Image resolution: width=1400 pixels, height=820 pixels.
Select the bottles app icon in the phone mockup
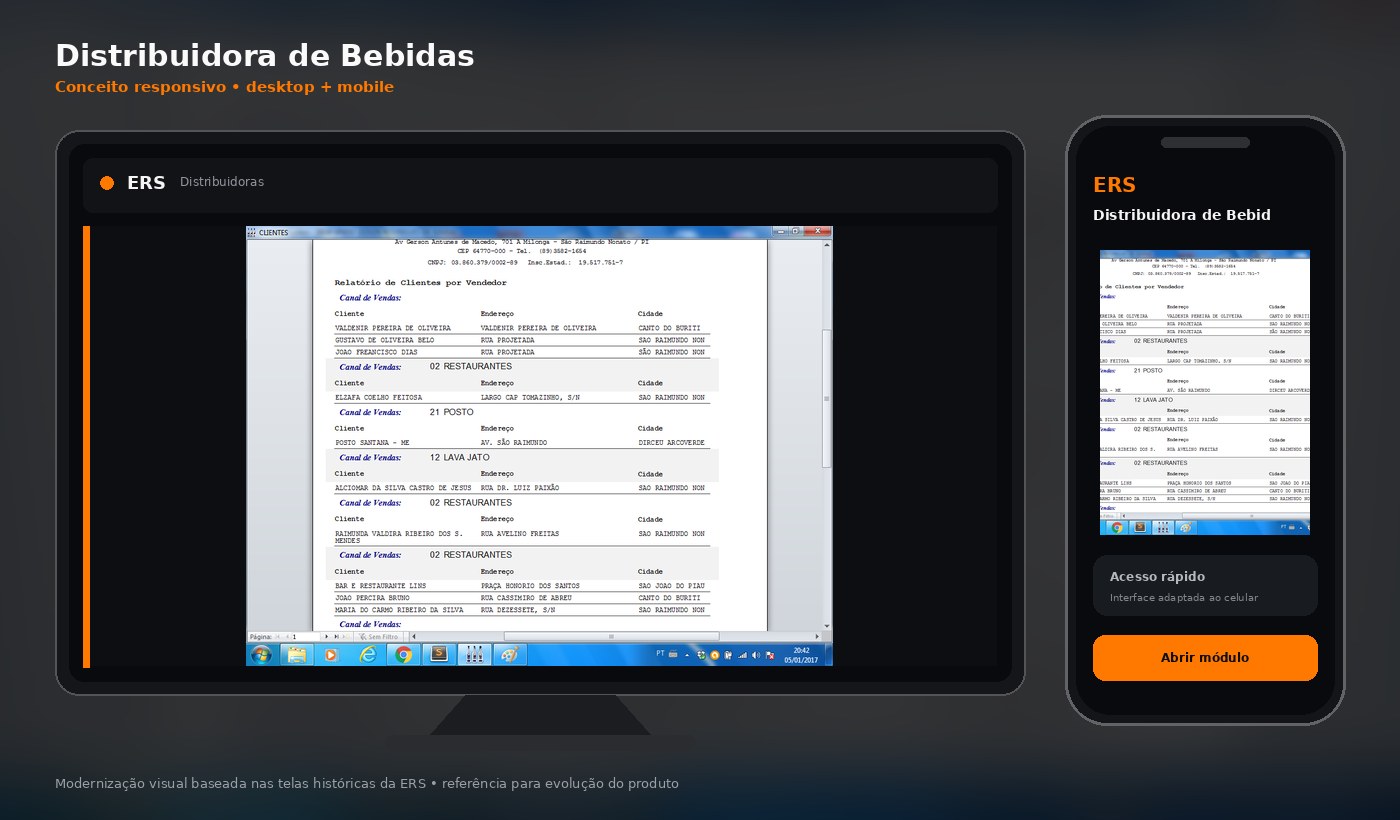[1162, 527]
